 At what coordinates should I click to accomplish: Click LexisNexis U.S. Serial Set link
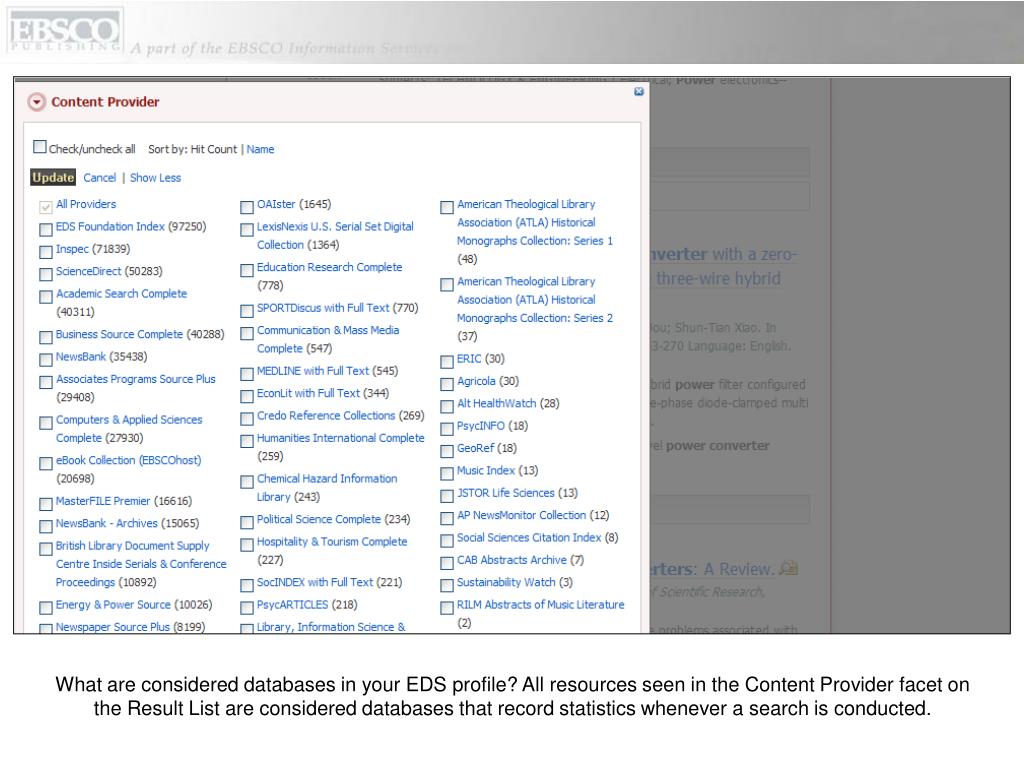[x=335, y=235]
